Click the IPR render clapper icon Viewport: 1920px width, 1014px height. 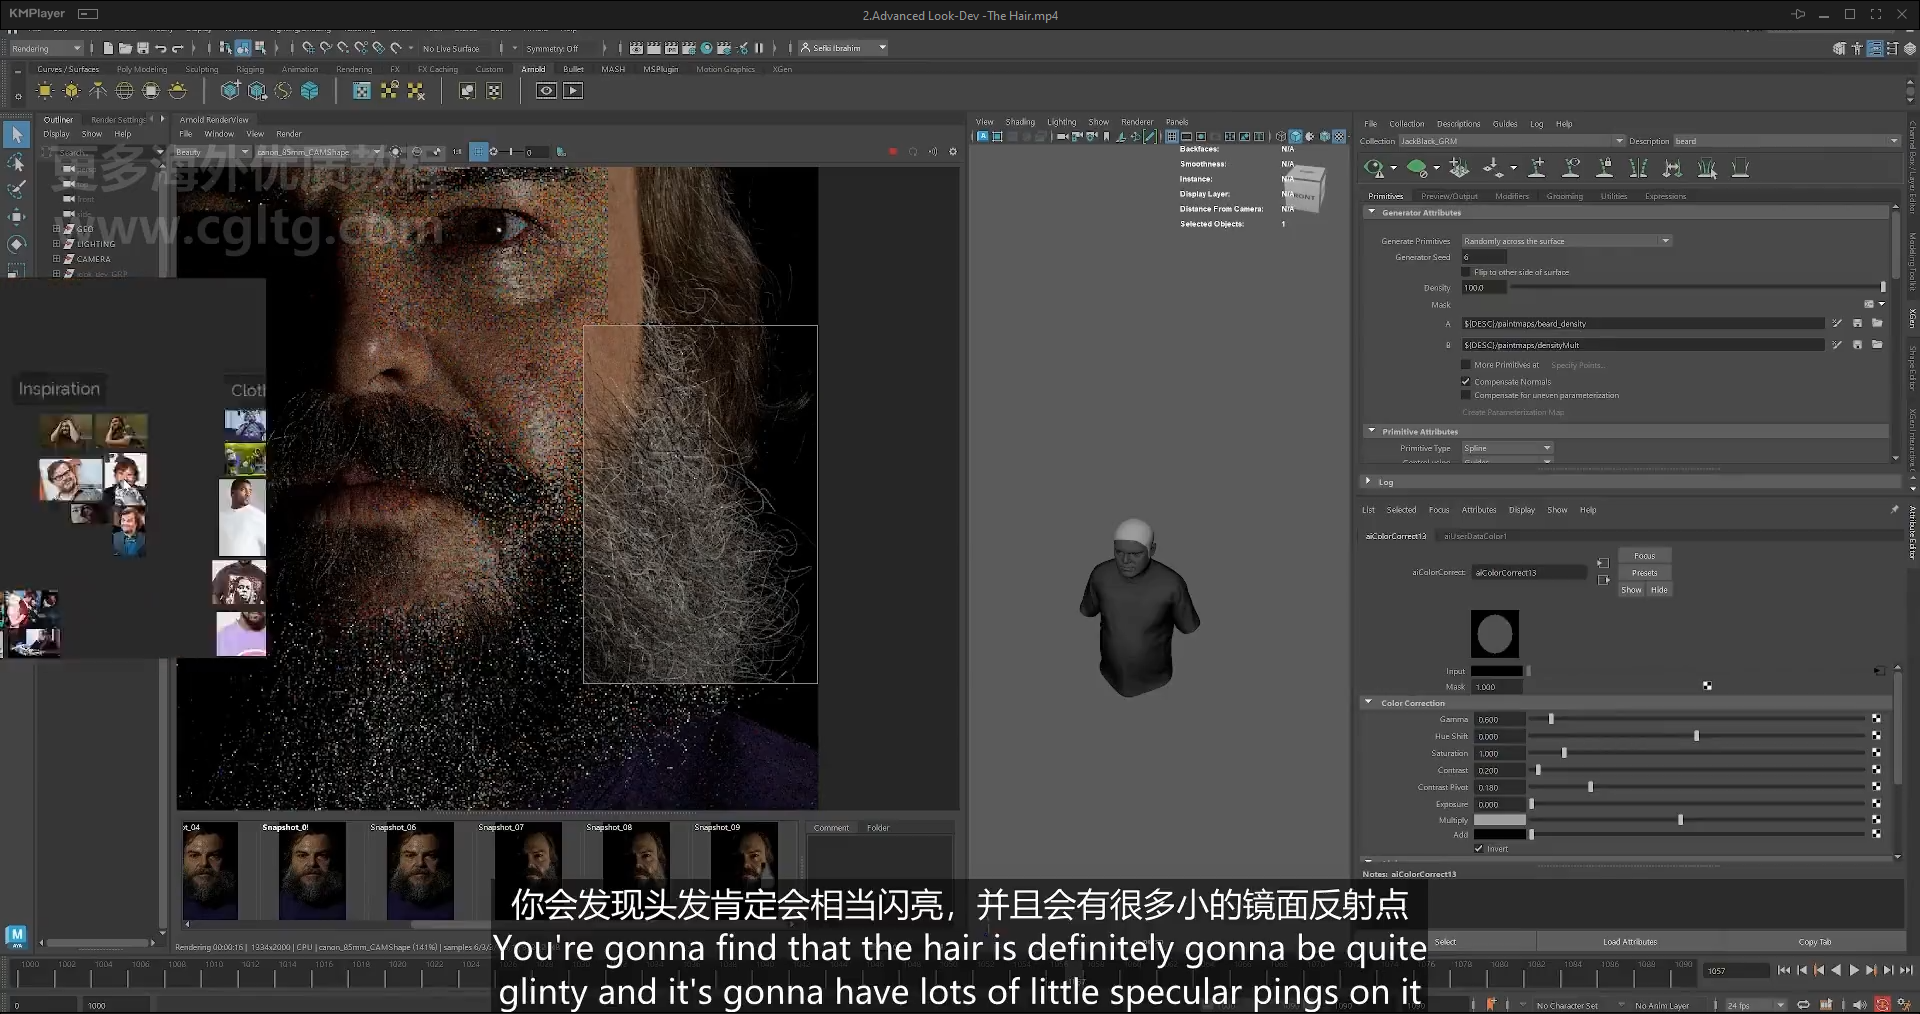pos(672,48)
